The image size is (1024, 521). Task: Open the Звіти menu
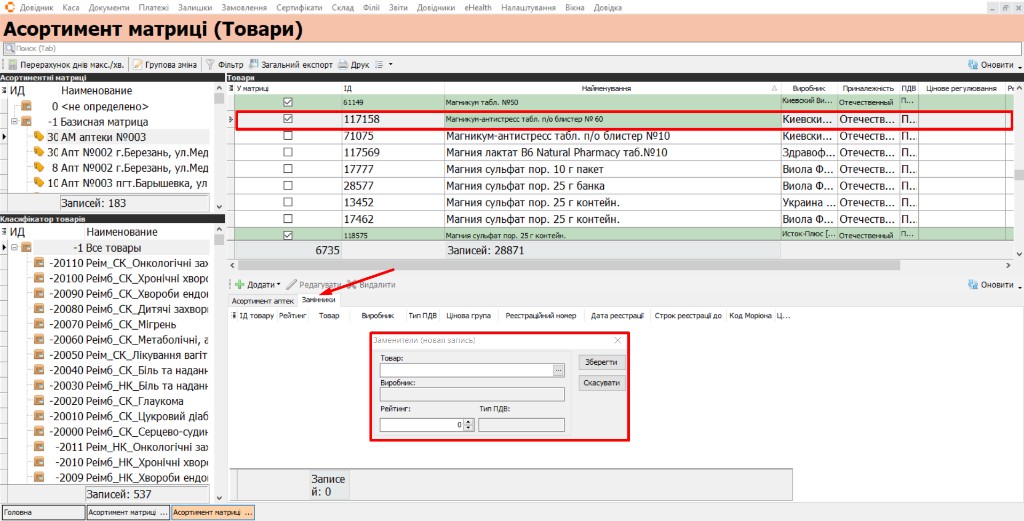397,8
